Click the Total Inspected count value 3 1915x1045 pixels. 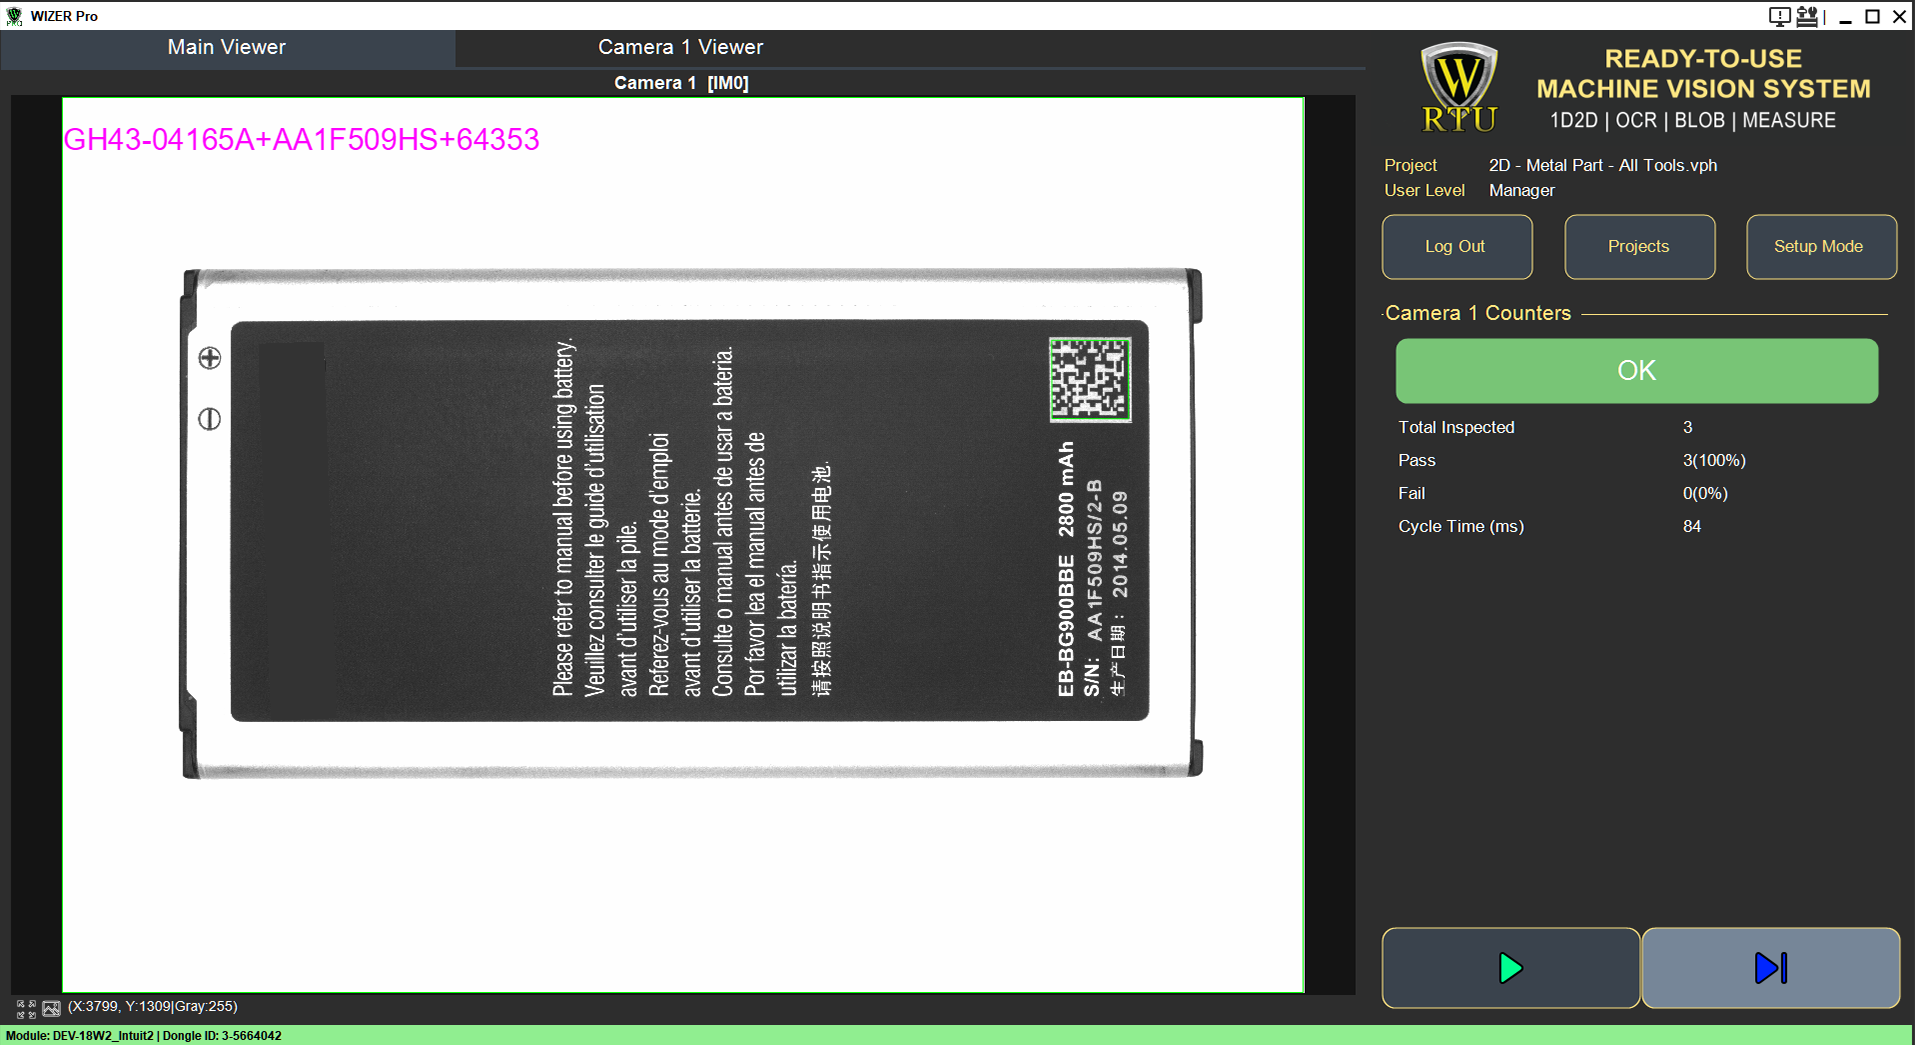pyautogui.click(x=1687, y=428)
